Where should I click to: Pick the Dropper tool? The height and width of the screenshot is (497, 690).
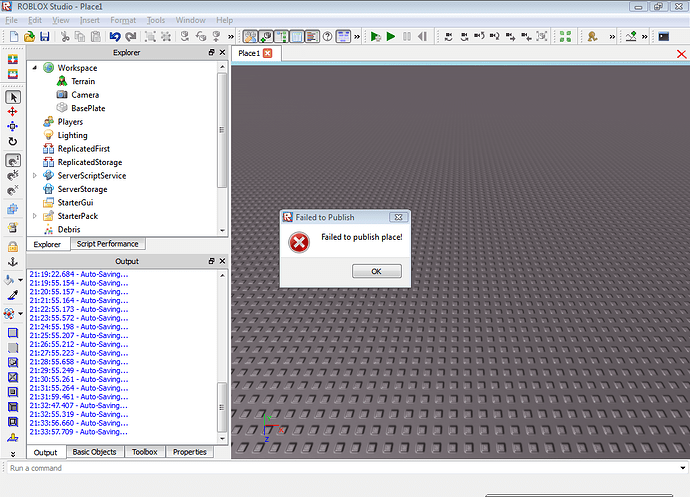point(13,295)
